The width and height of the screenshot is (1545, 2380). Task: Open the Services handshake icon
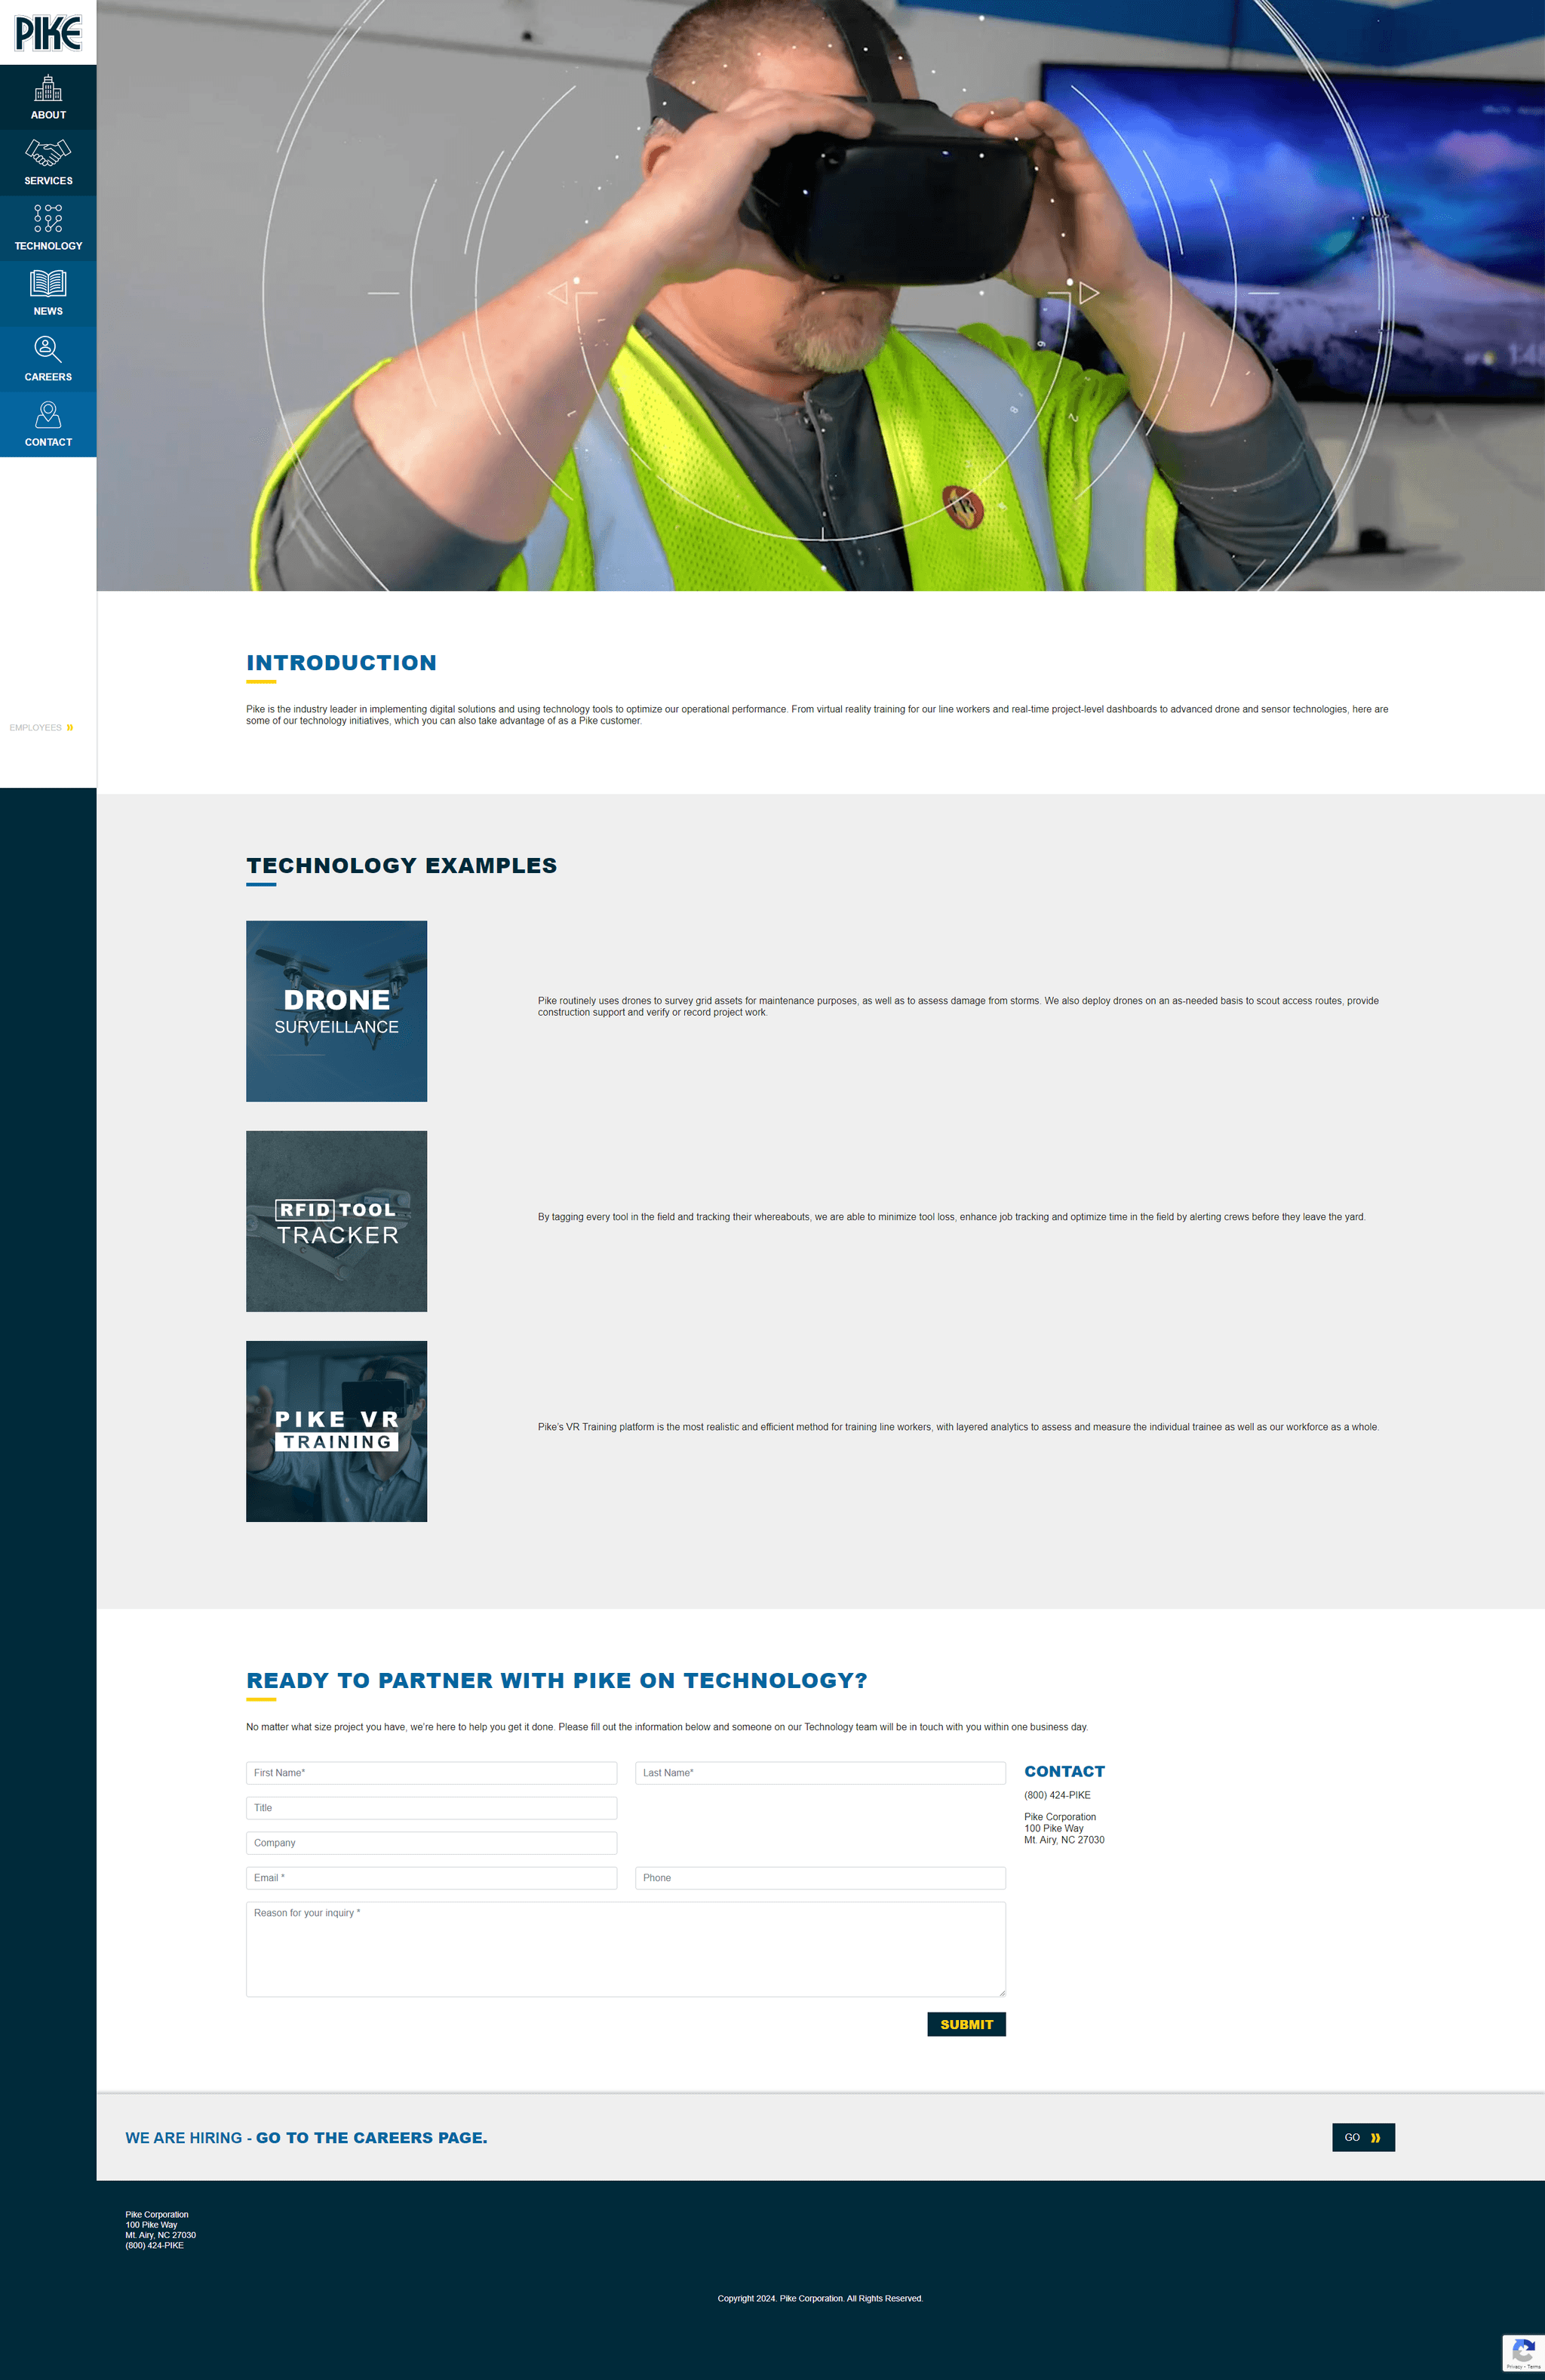[x=48, y=153]
